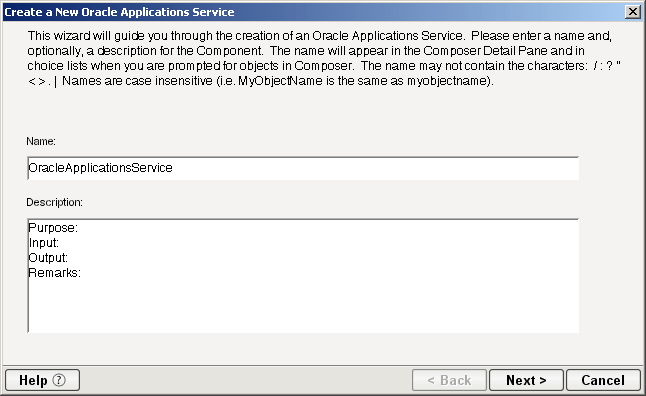The width and height of the screenshot is (646, 396).
Task: Click the title 'Create a New Oracle Applications Service'
Action: 119,12
